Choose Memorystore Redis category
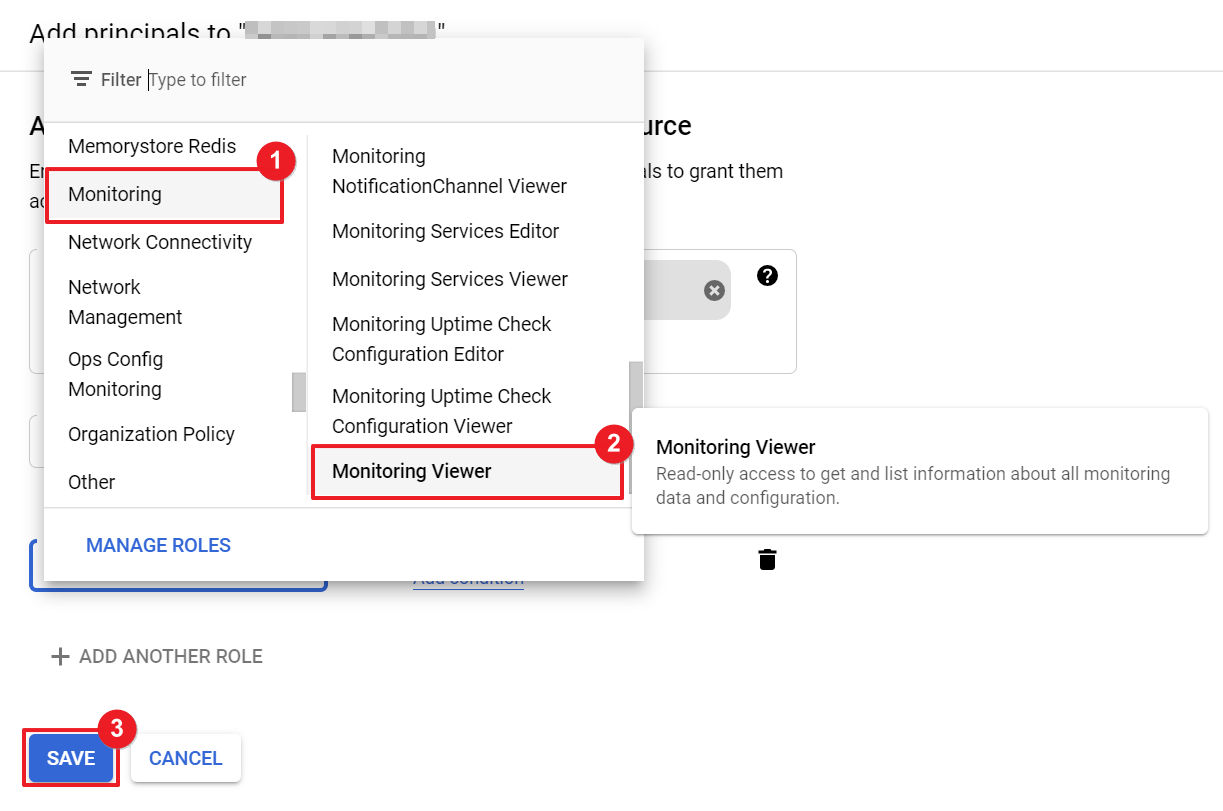Viewport: 1223px width, 811px height. 152,146
